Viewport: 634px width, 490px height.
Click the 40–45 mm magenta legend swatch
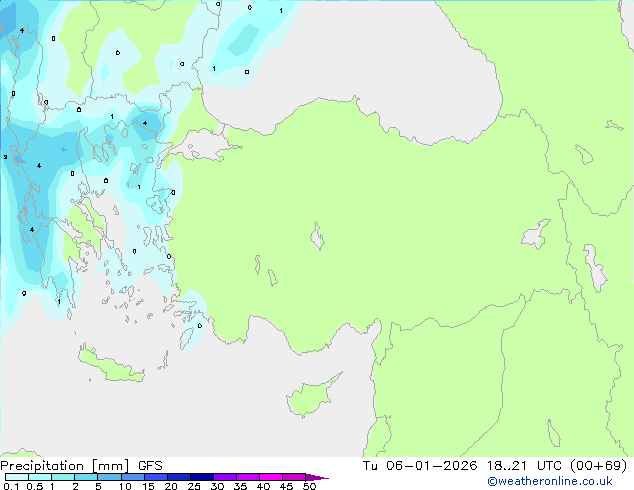pyautogui.click(x=271, y=477)
